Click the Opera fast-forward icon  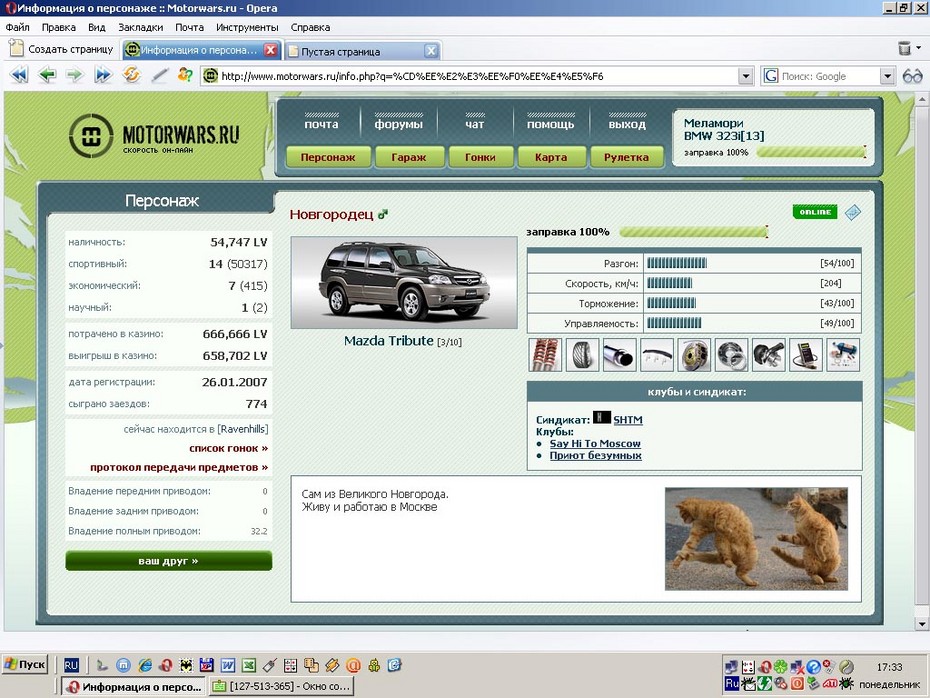(x=103, y=75)
